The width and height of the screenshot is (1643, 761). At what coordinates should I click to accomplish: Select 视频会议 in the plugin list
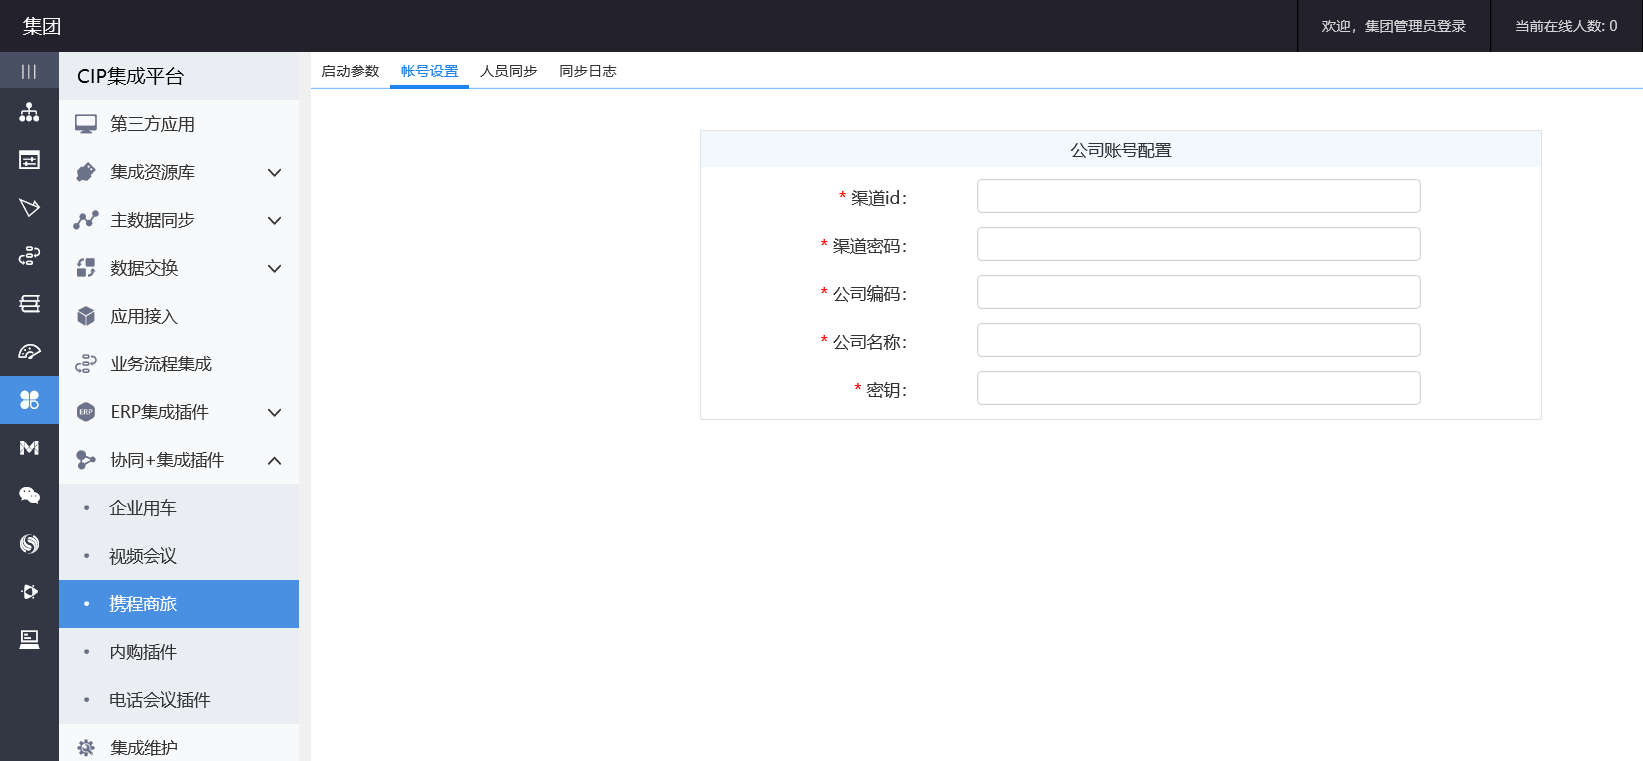tap(143, 556)
